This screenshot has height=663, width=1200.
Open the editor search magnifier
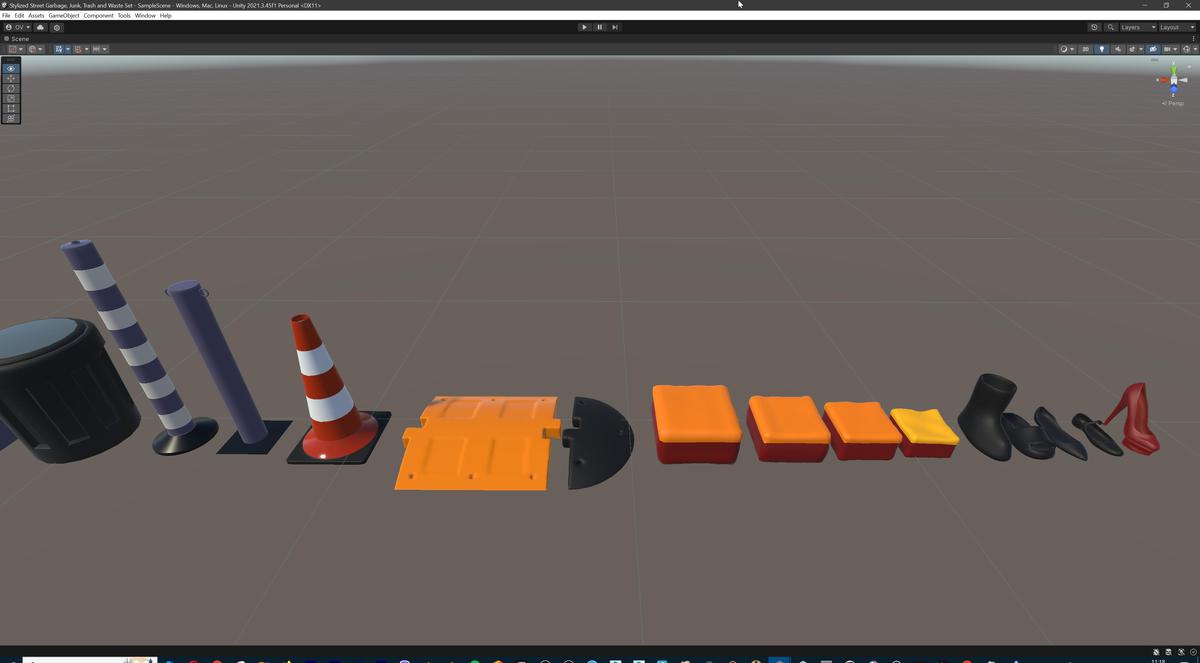click(x=1110, y=27)
